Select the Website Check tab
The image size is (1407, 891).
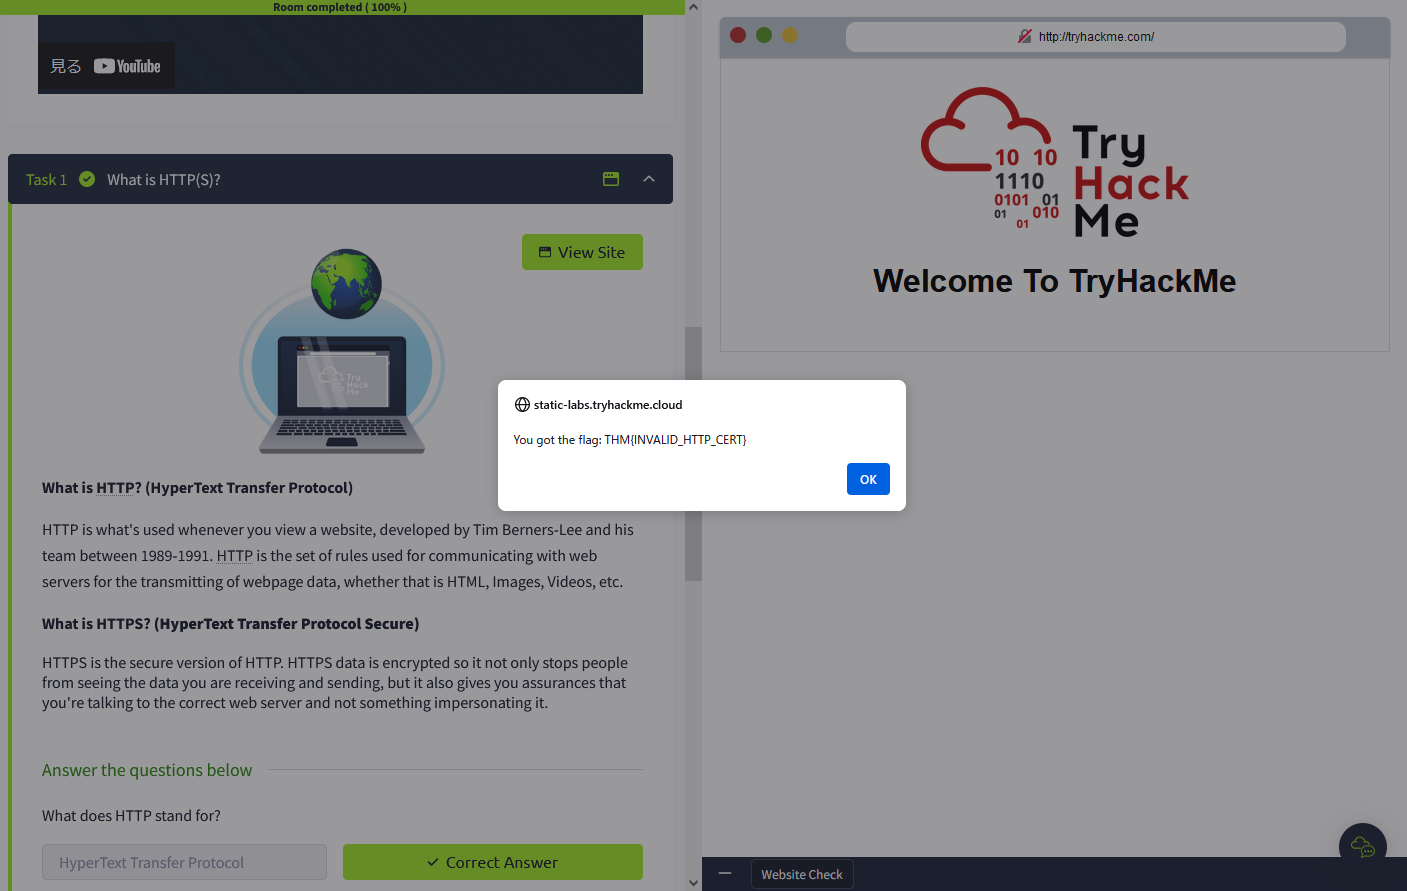tap(802, 873)
